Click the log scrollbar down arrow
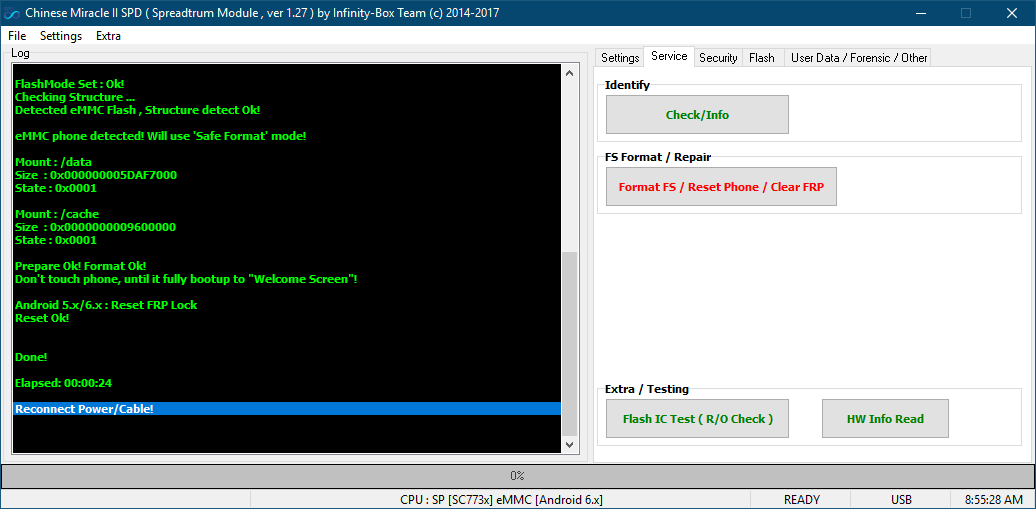The image size is (1036, 509). pyautogui.click(x=570, y=446)
